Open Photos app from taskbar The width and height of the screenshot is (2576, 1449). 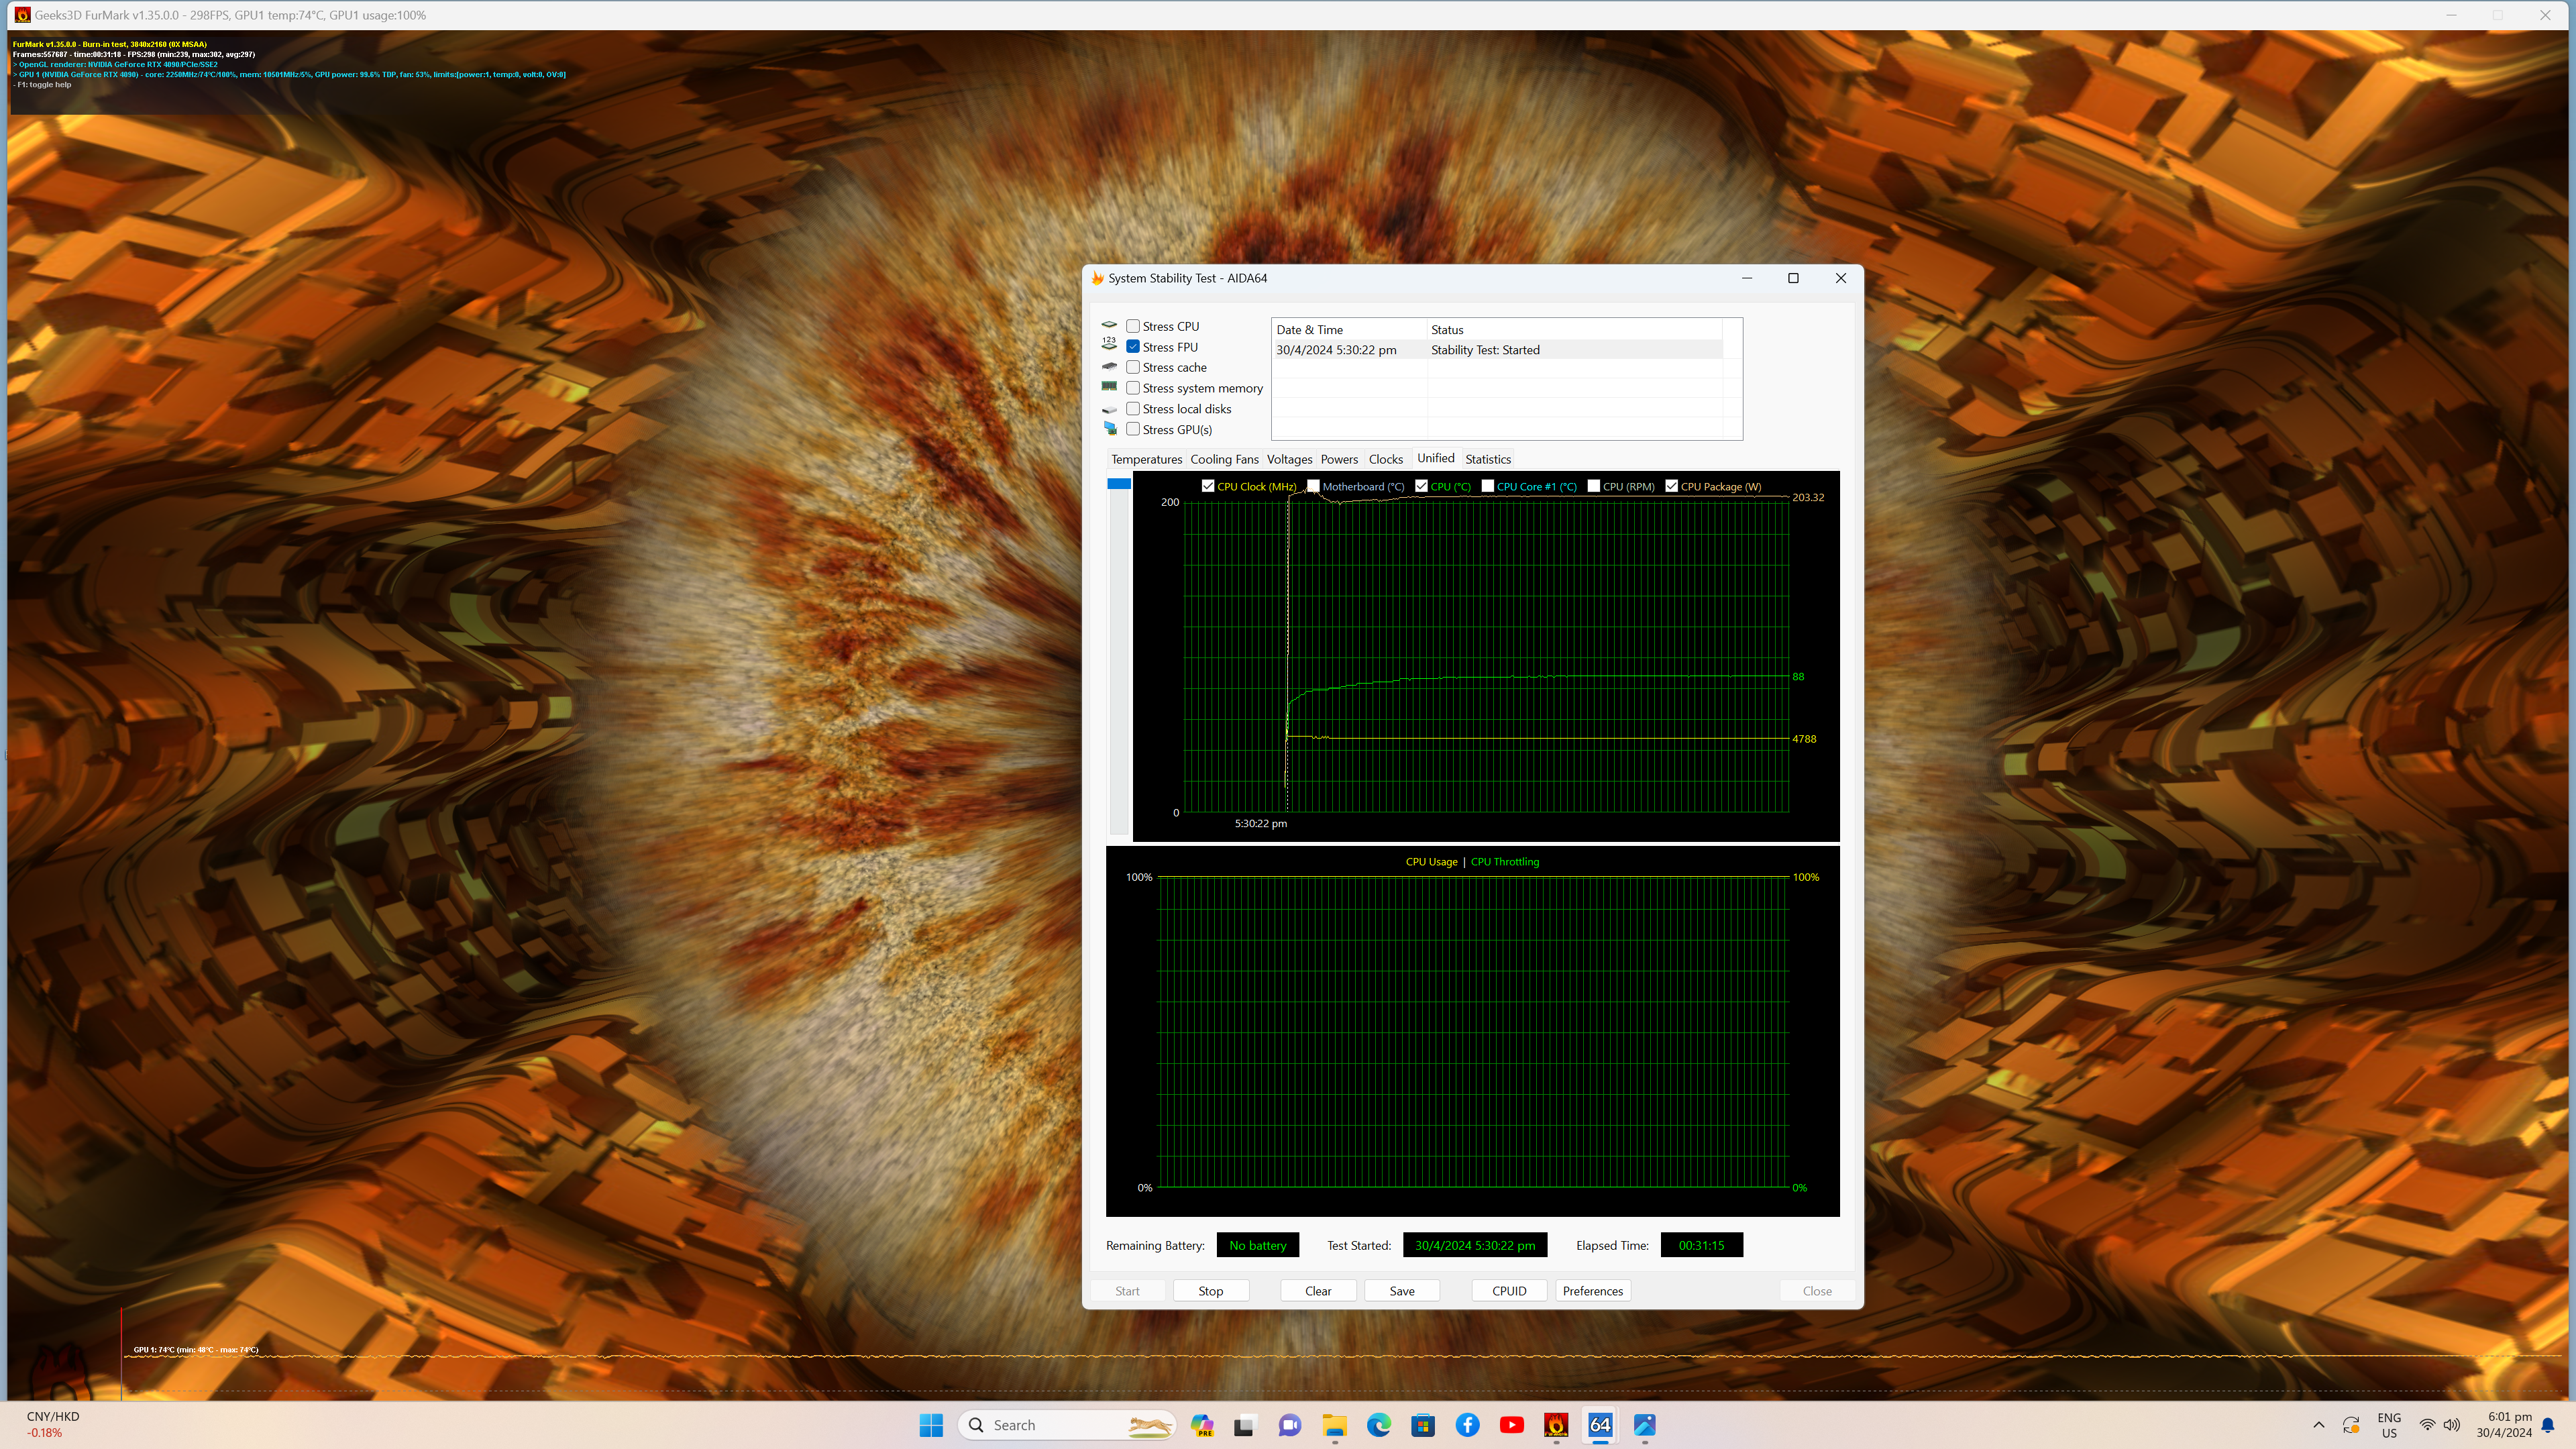[x=1645, y=1425]
